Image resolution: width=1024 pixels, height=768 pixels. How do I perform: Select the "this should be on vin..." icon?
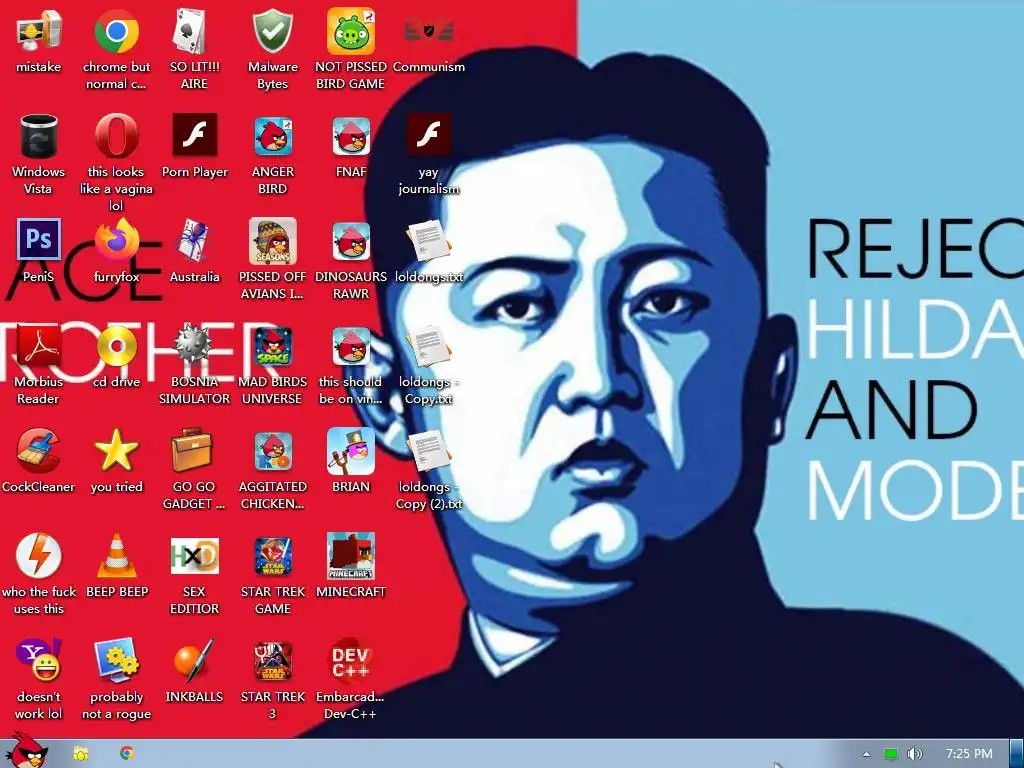coord(351,345)
